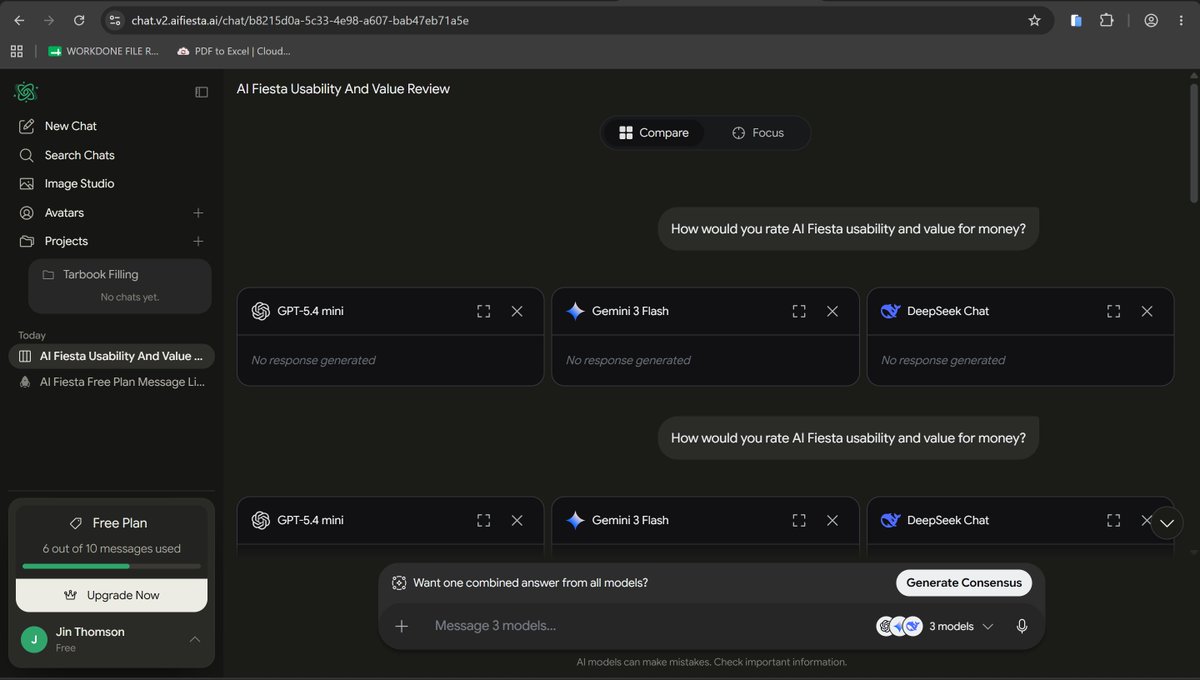Image resolution: width=1200 pixels, height=680 pixels.
Task: Switch to Focus mode
Action: pyautogui.click(x=757, y=133)
